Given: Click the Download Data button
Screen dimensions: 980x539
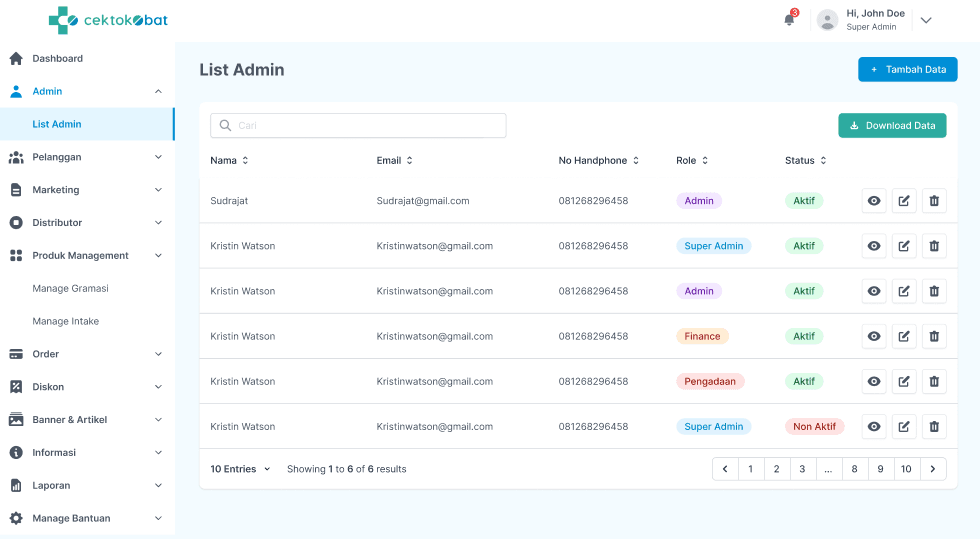Looking at the screenshot, I should (892, 125).
